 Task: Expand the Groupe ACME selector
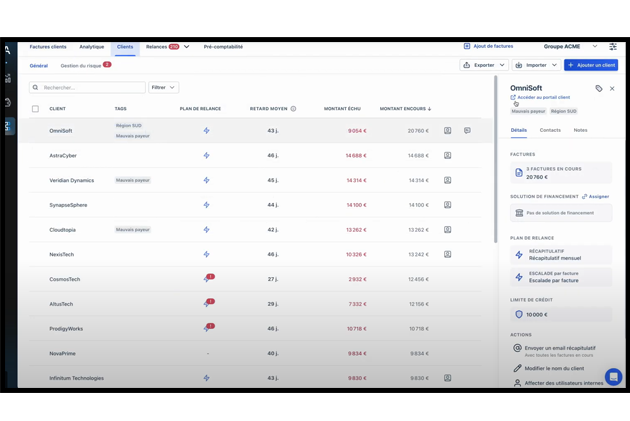[569, 47]
